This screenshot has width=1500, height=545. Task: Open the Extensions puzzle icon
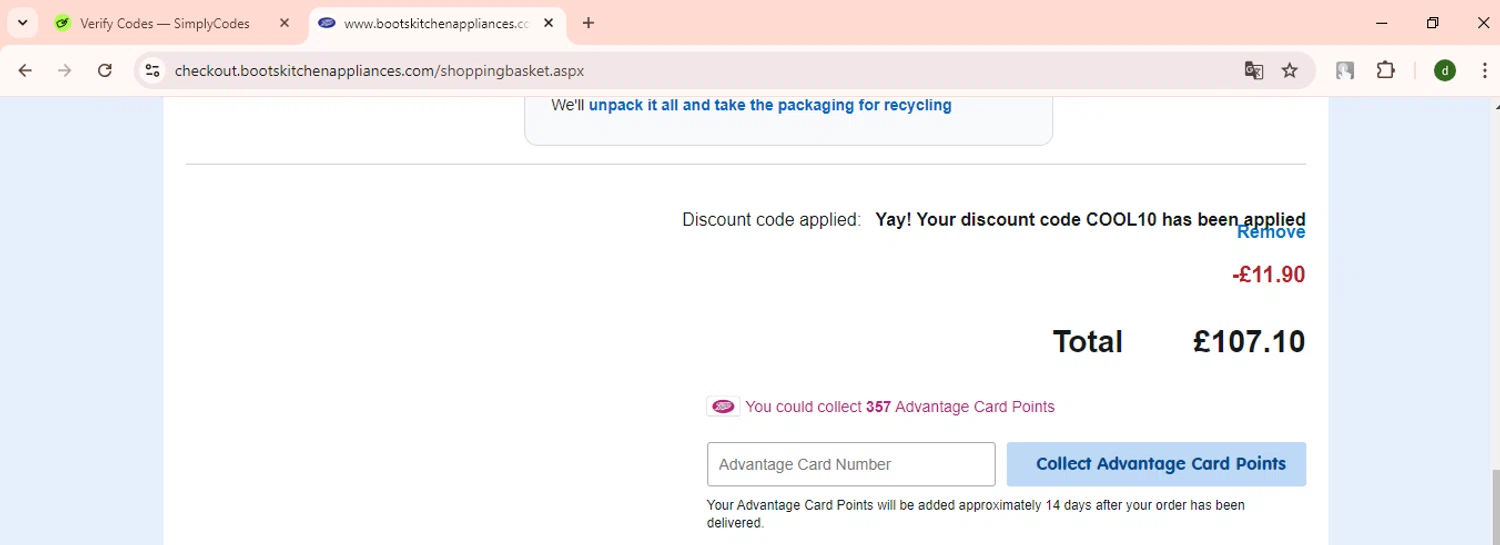[1385, 70]
